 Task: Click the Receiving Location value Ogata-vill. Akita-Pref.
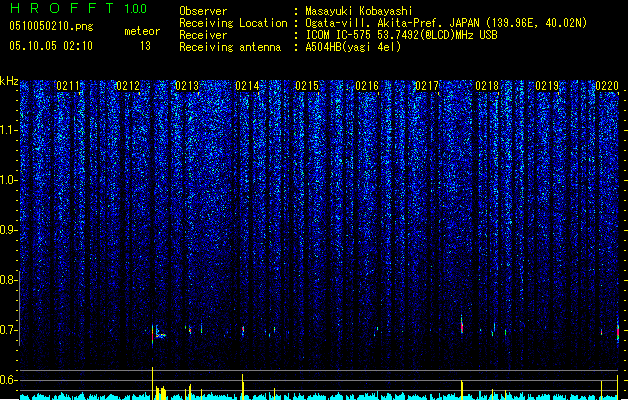click(x=375, y=23)
